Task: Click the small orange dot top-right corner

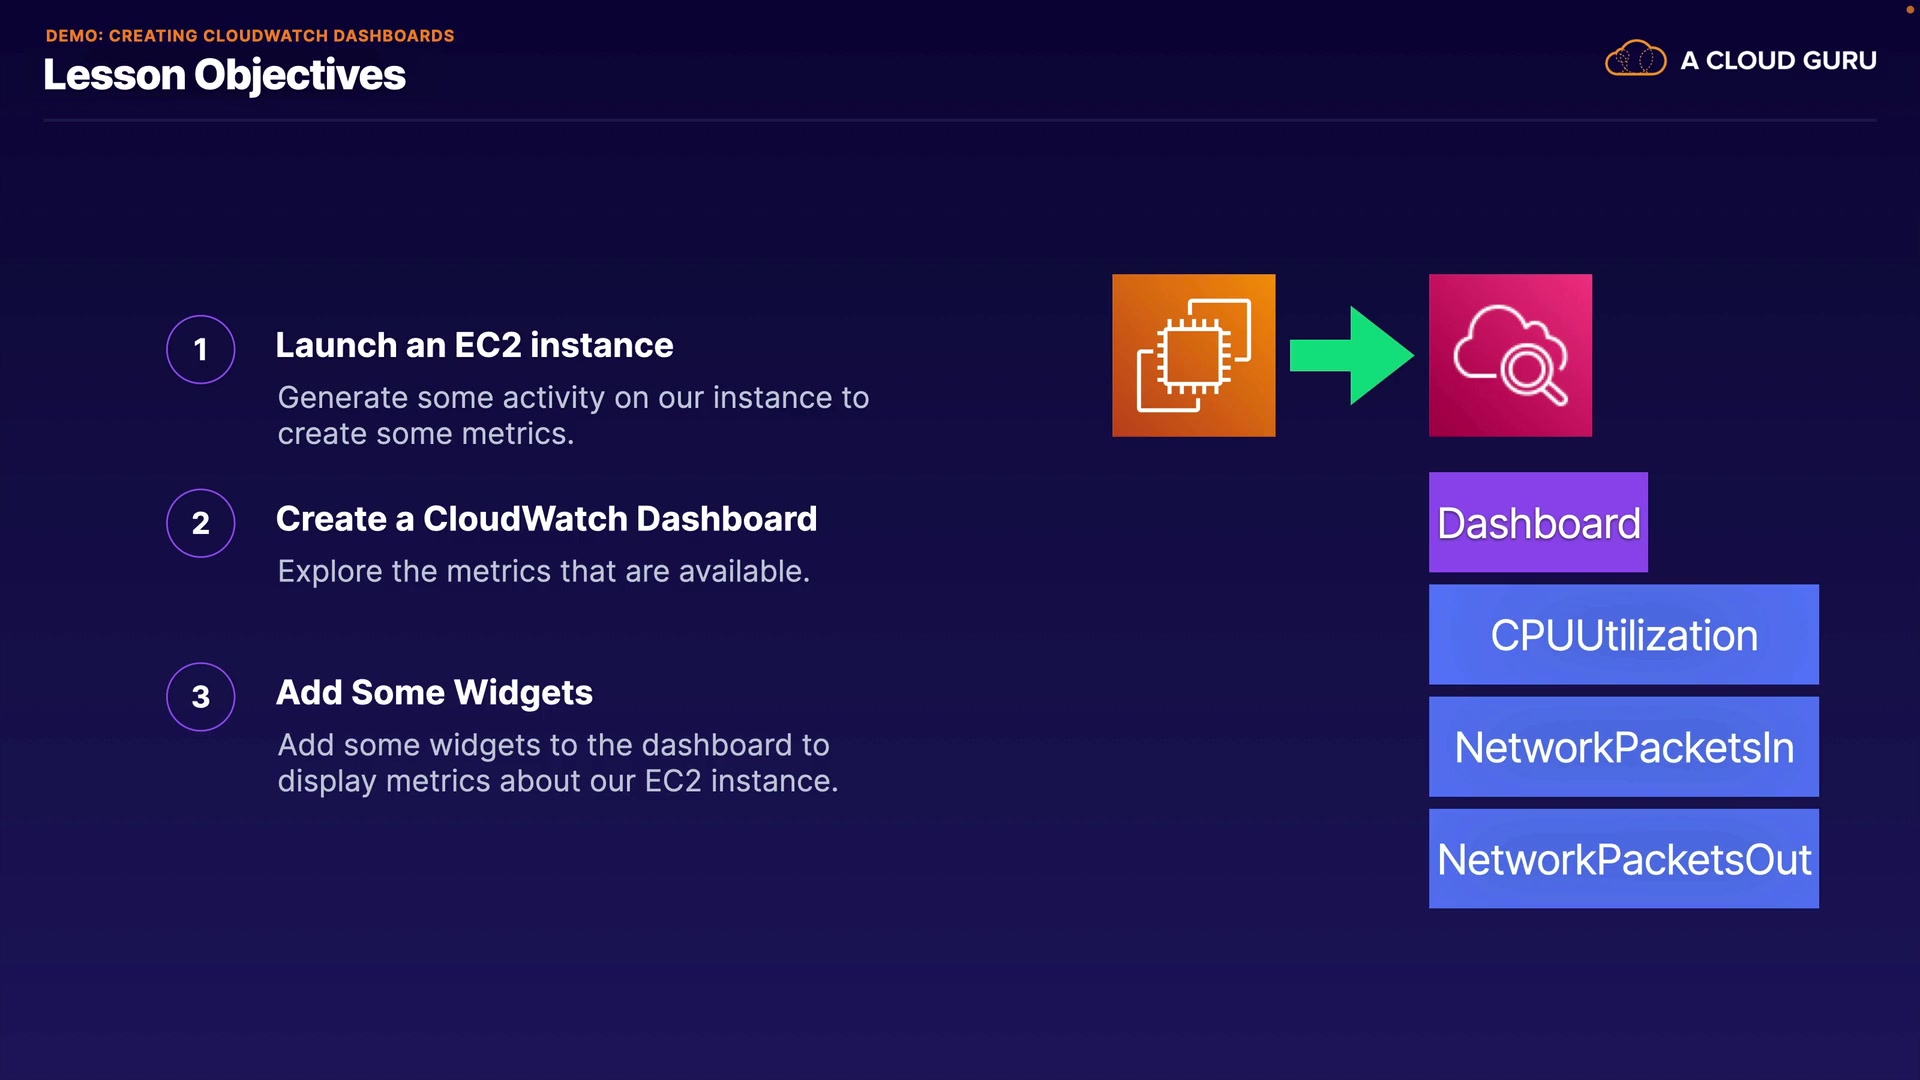Action: [1909, 9]
